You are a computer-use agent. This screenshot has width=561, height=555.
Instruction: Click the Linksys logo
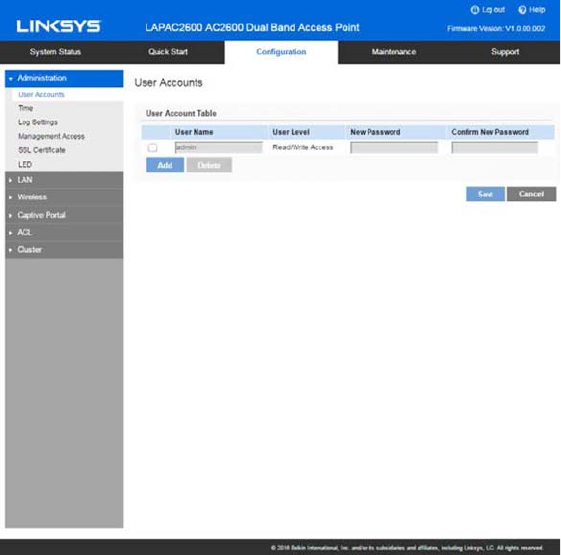coord(59,26)
